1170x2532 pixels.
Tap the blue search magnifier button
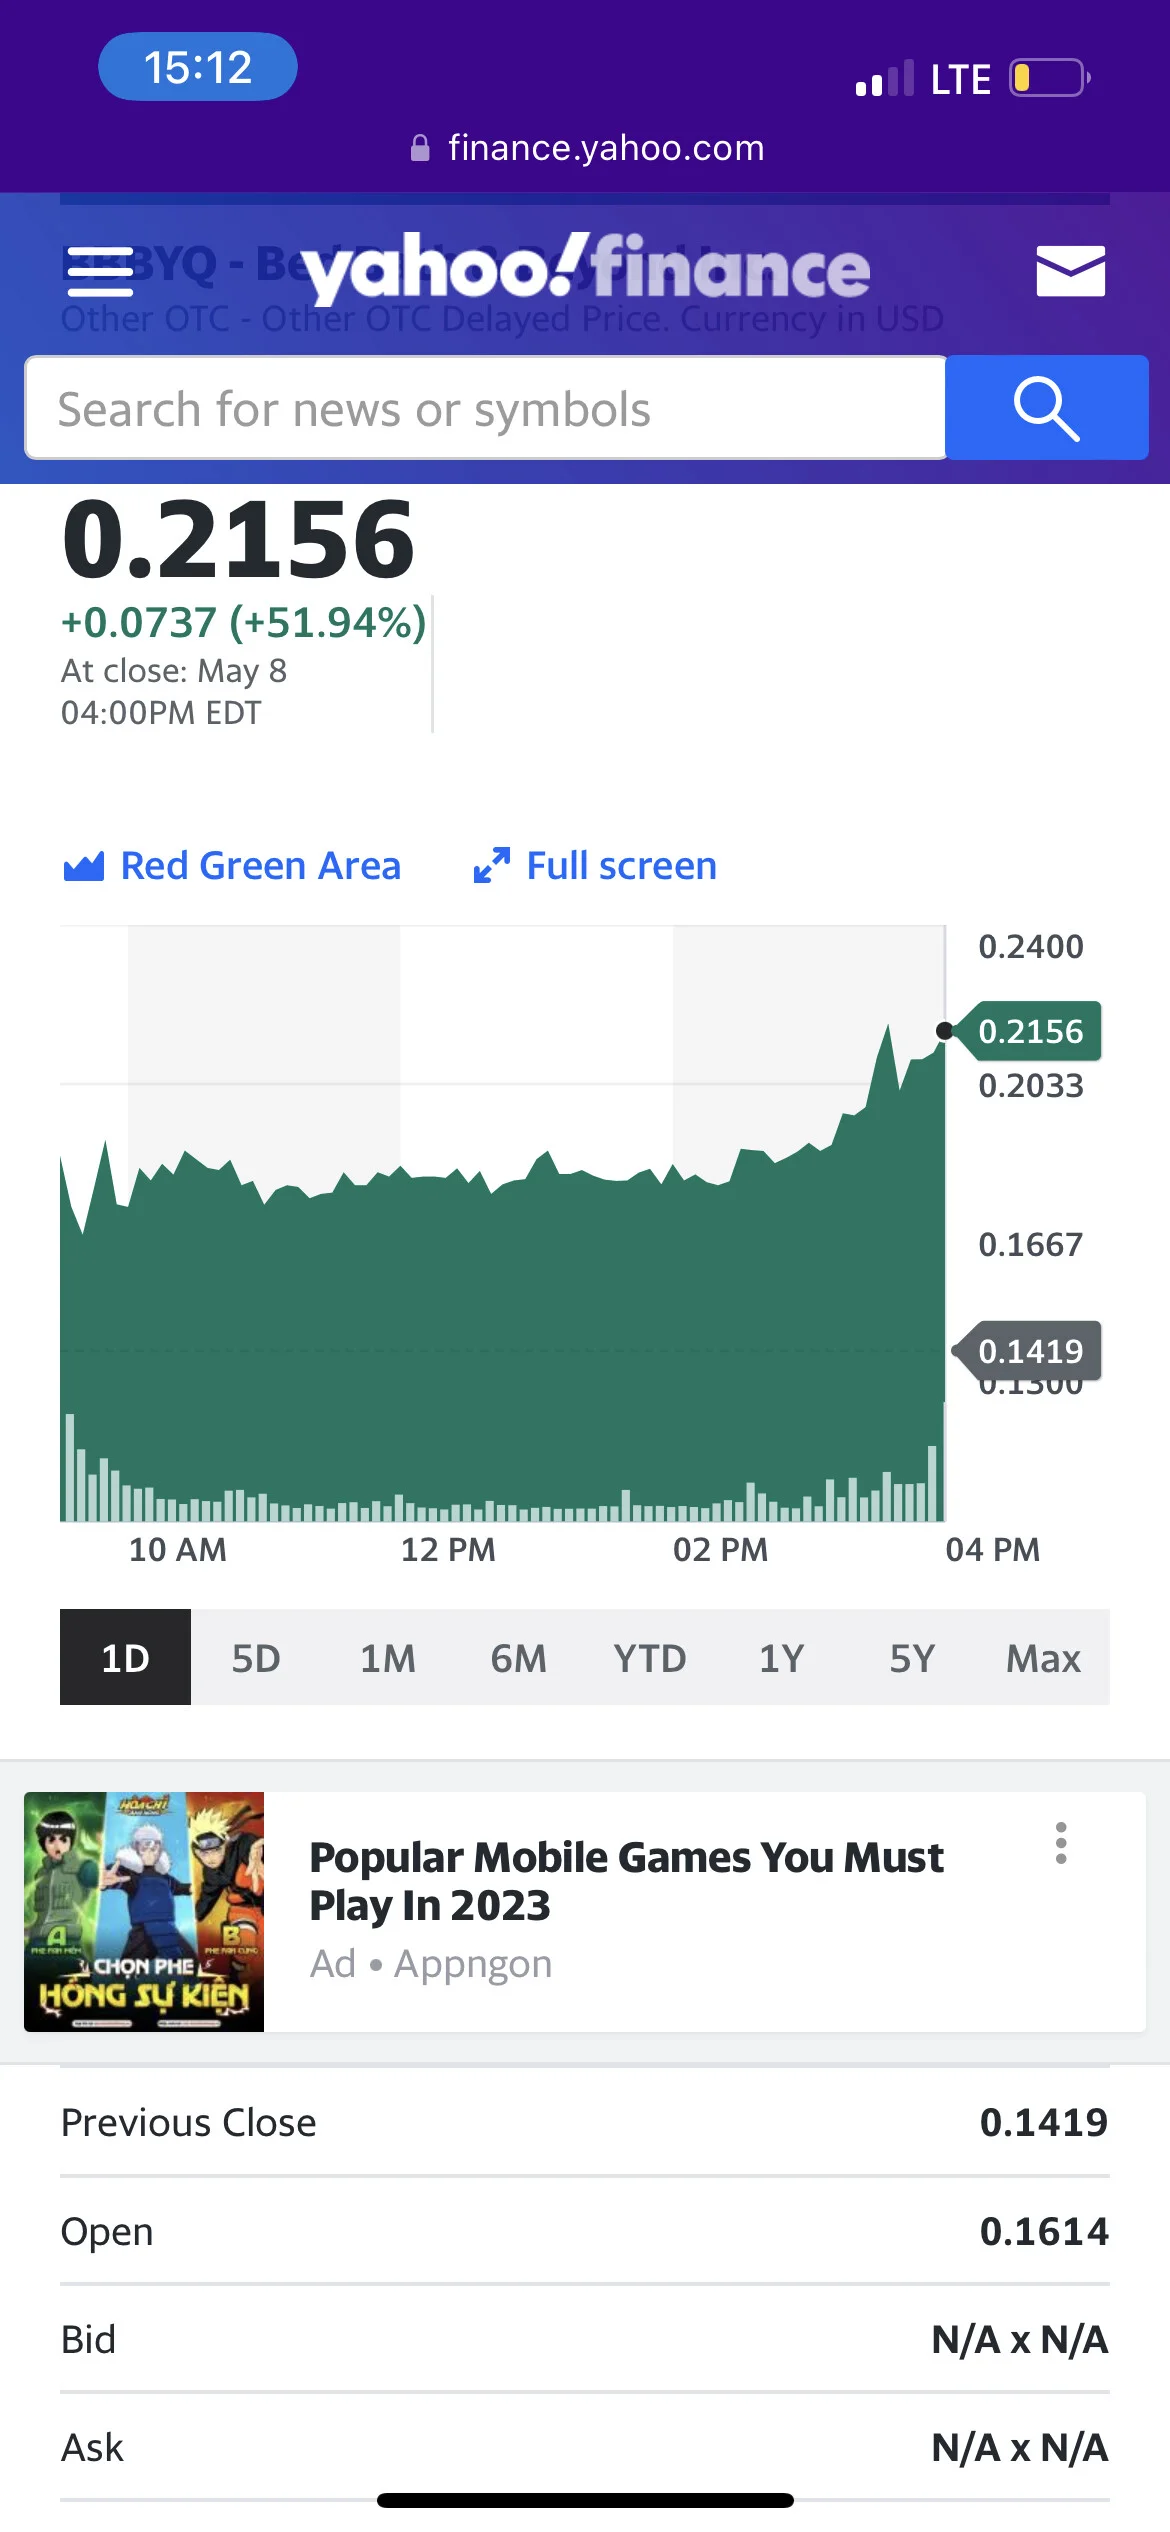pos(1046,408)
